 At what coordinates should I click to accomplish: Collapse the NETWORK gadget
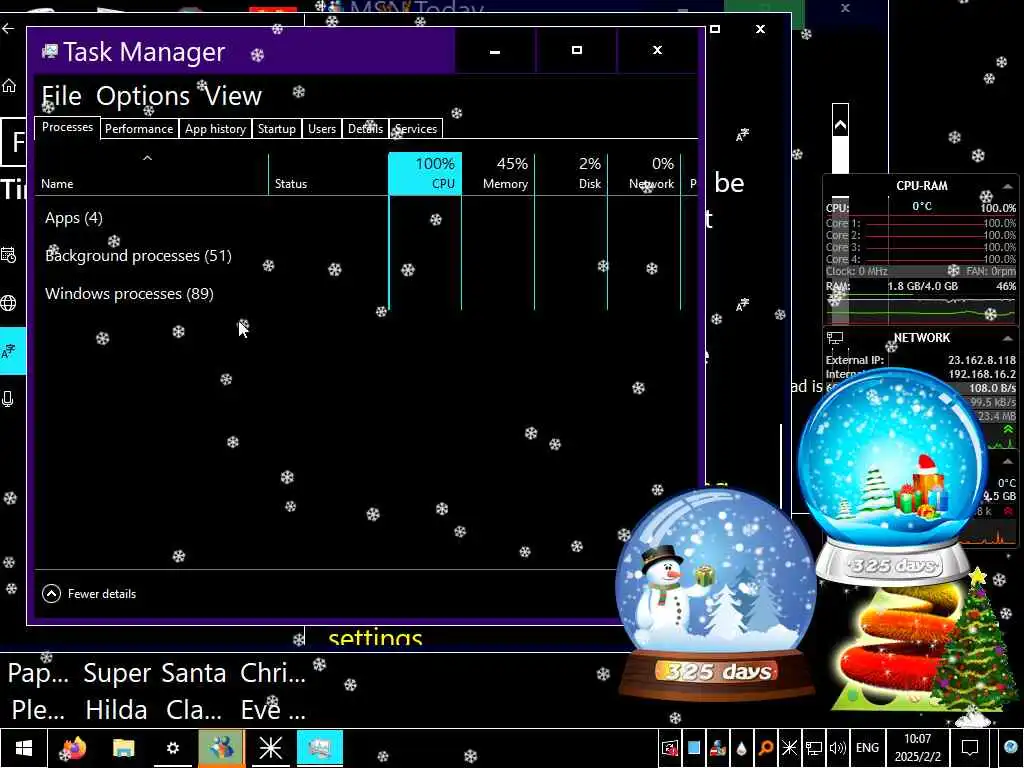point(1008,338)
